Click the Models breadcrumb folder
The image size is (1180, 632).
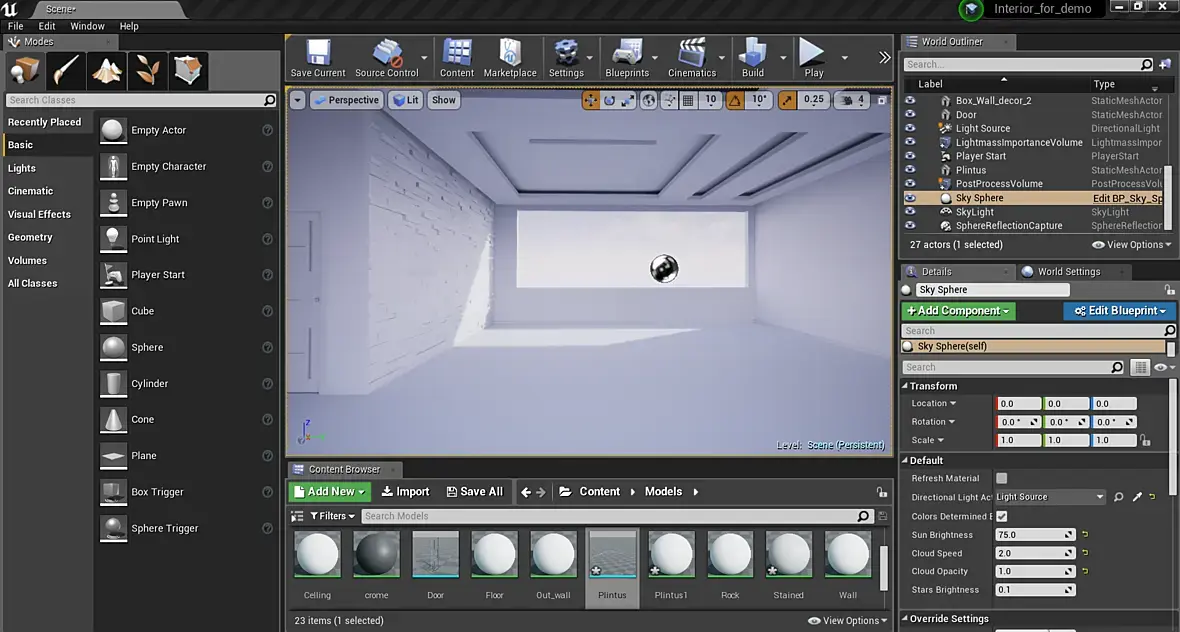click(663, 492)
